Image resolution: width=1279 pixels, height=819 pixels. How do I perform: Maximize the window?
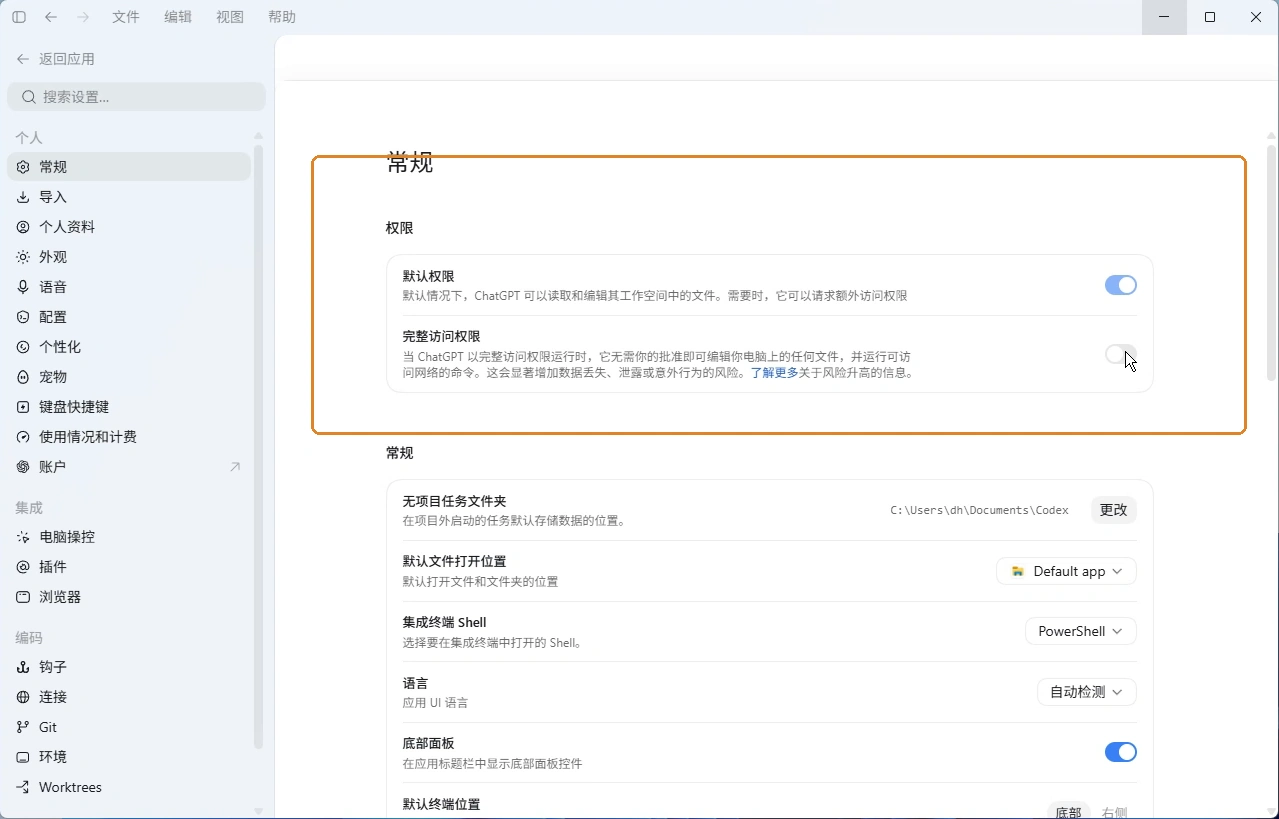point(1210,17)
